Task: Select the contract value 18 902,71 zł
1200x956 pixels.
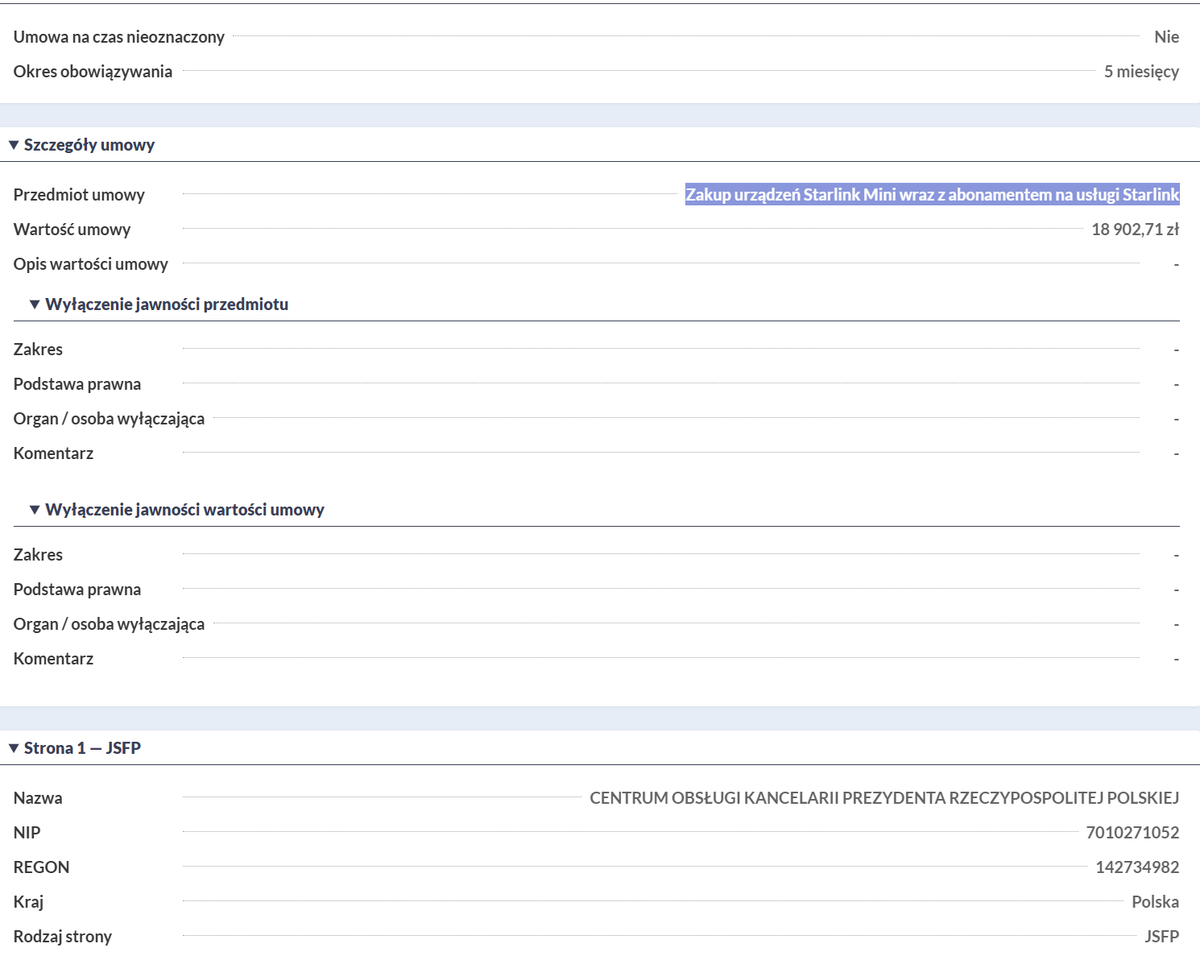Action: [x=1135, y=229]
